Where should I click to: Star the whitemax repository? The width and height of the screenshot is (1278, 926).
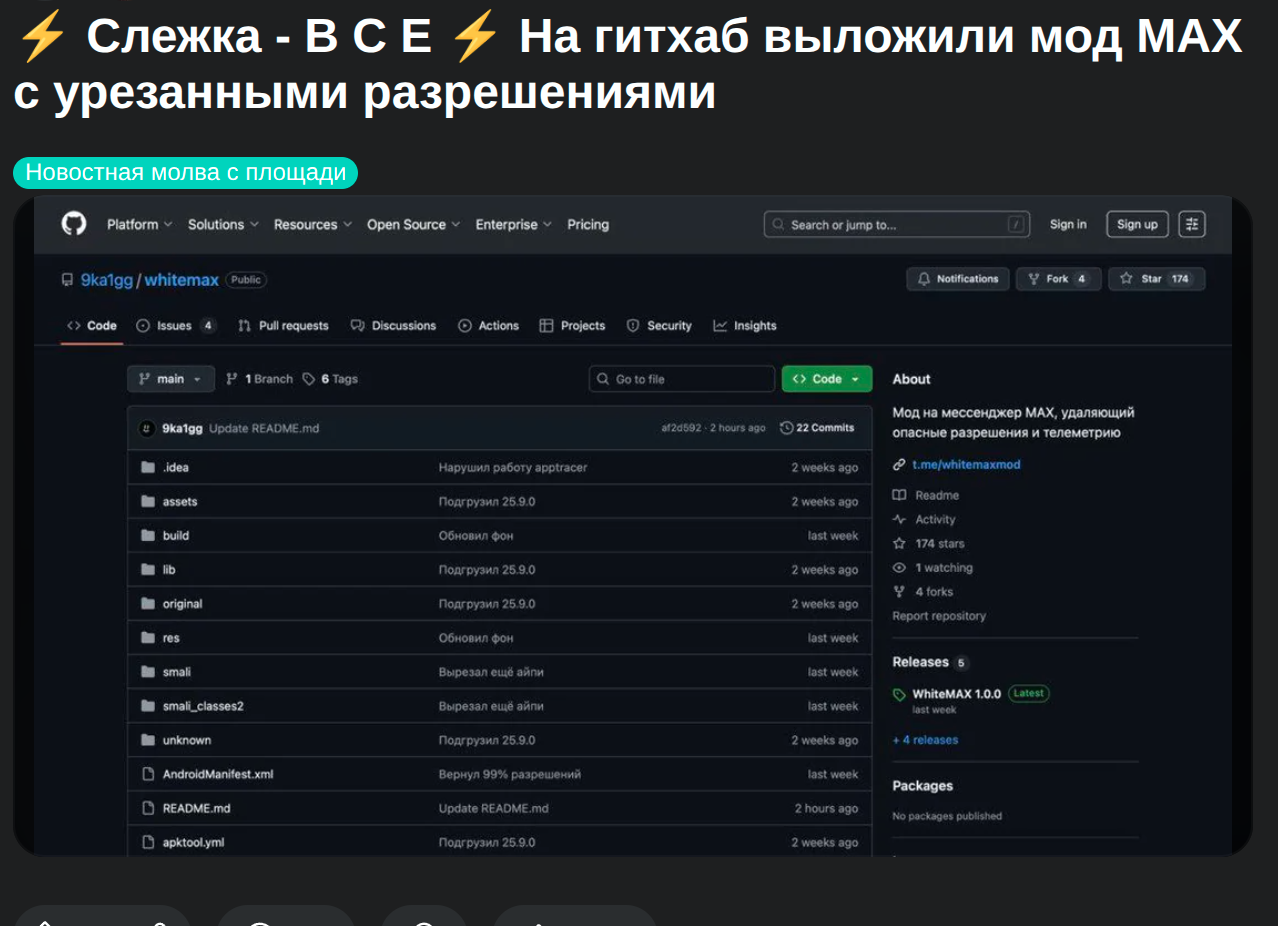click(x=1156, y=279)
